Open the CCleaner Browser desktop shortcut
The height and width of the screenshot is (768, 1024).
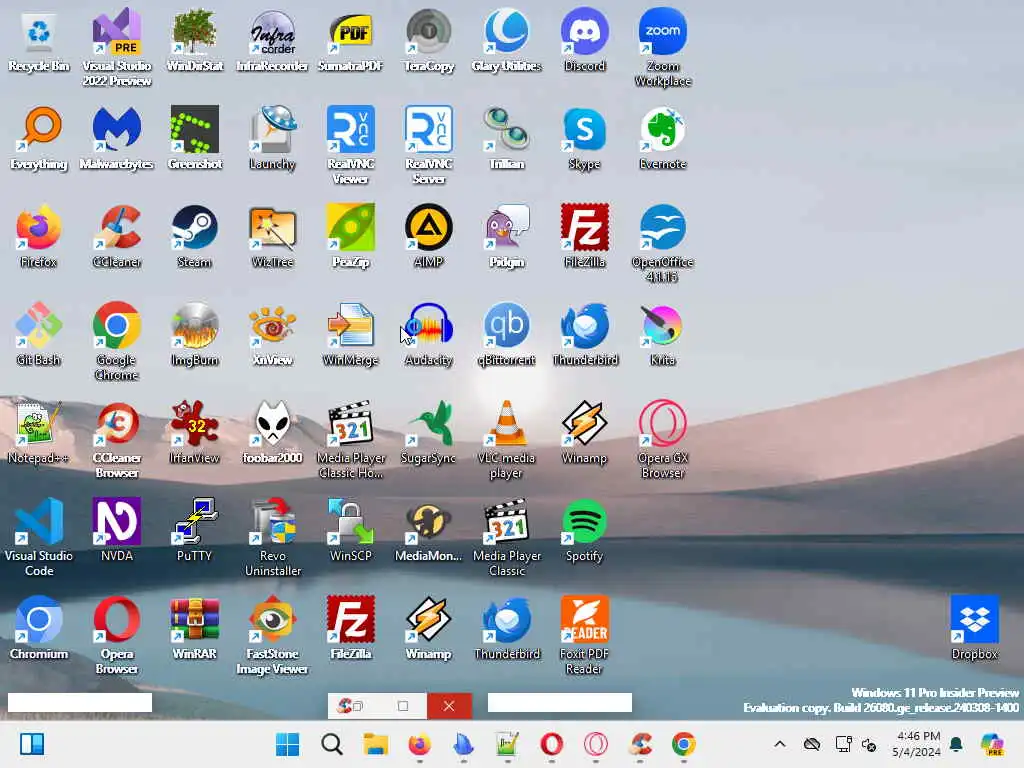pos(116,439)
